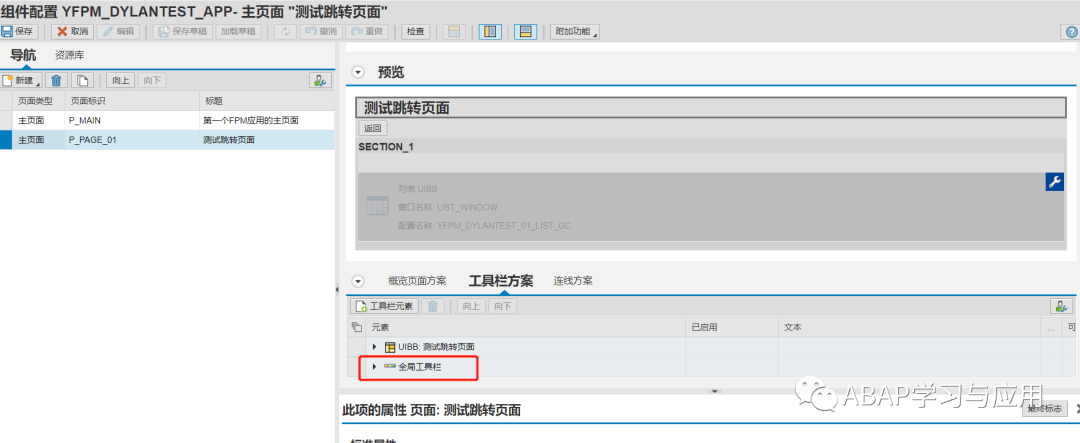
Task: Click the 重做 redo button
Action: [x=367, y=32]
